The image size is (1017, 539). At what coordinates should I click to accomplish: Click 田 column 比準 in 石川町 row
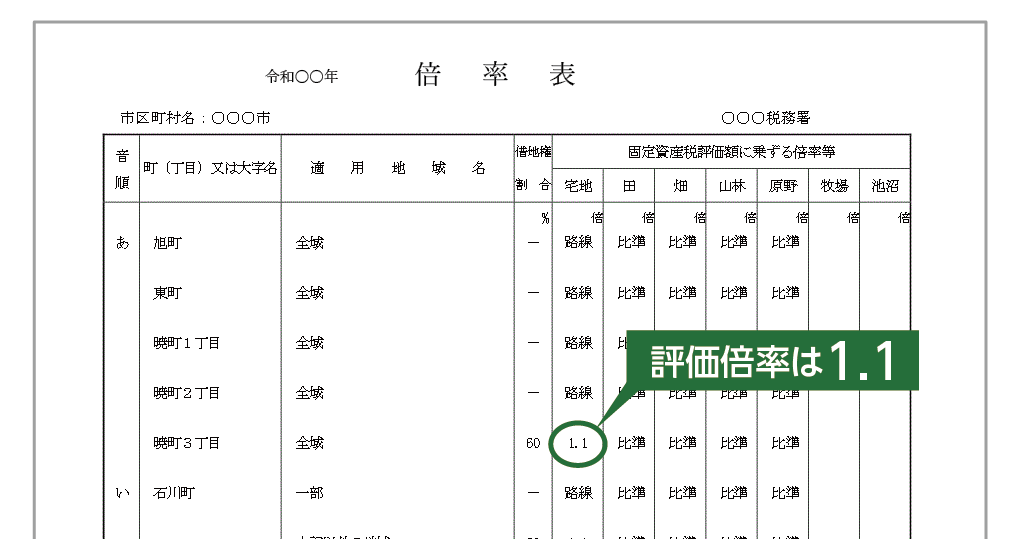point(631,494)
